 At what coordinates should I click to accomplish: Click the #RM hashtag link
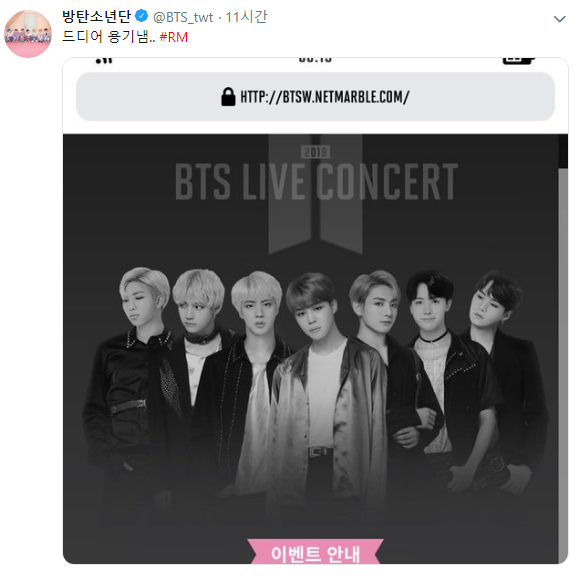pyautogui.click(x=173, y=37)
